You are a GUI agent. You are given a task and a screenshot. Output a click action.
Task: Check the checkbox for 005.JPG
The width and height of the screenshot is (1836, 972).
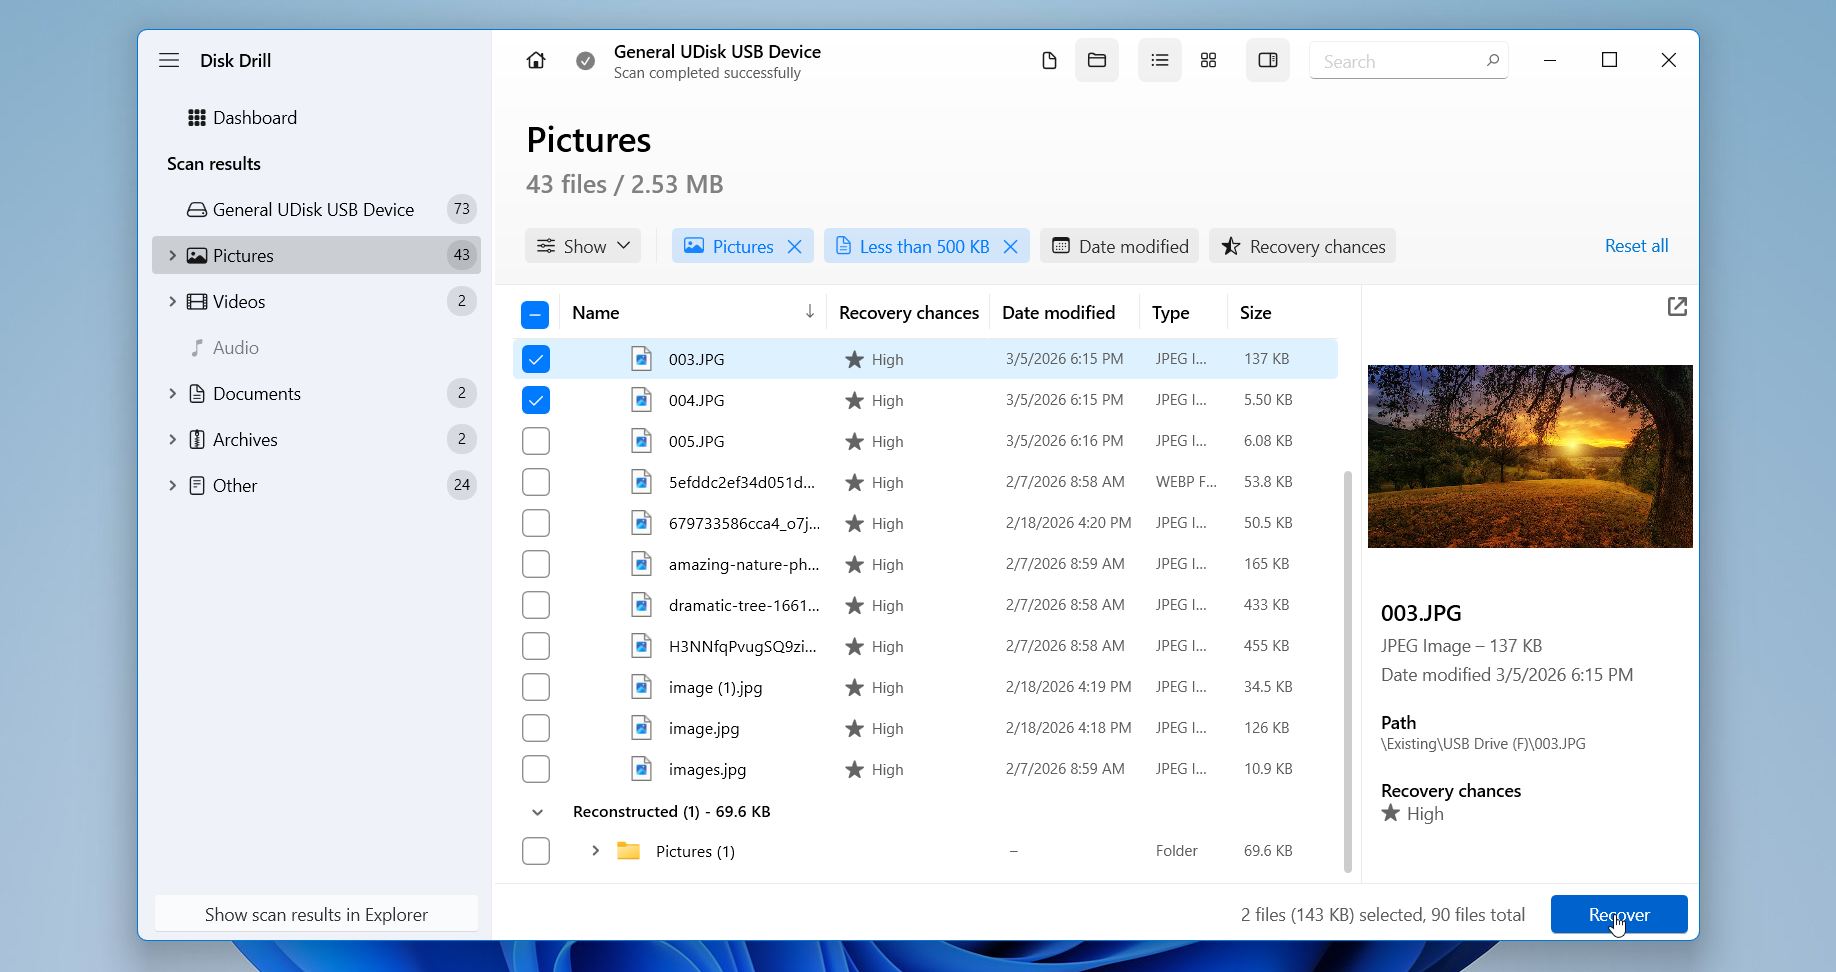[536, 440]
